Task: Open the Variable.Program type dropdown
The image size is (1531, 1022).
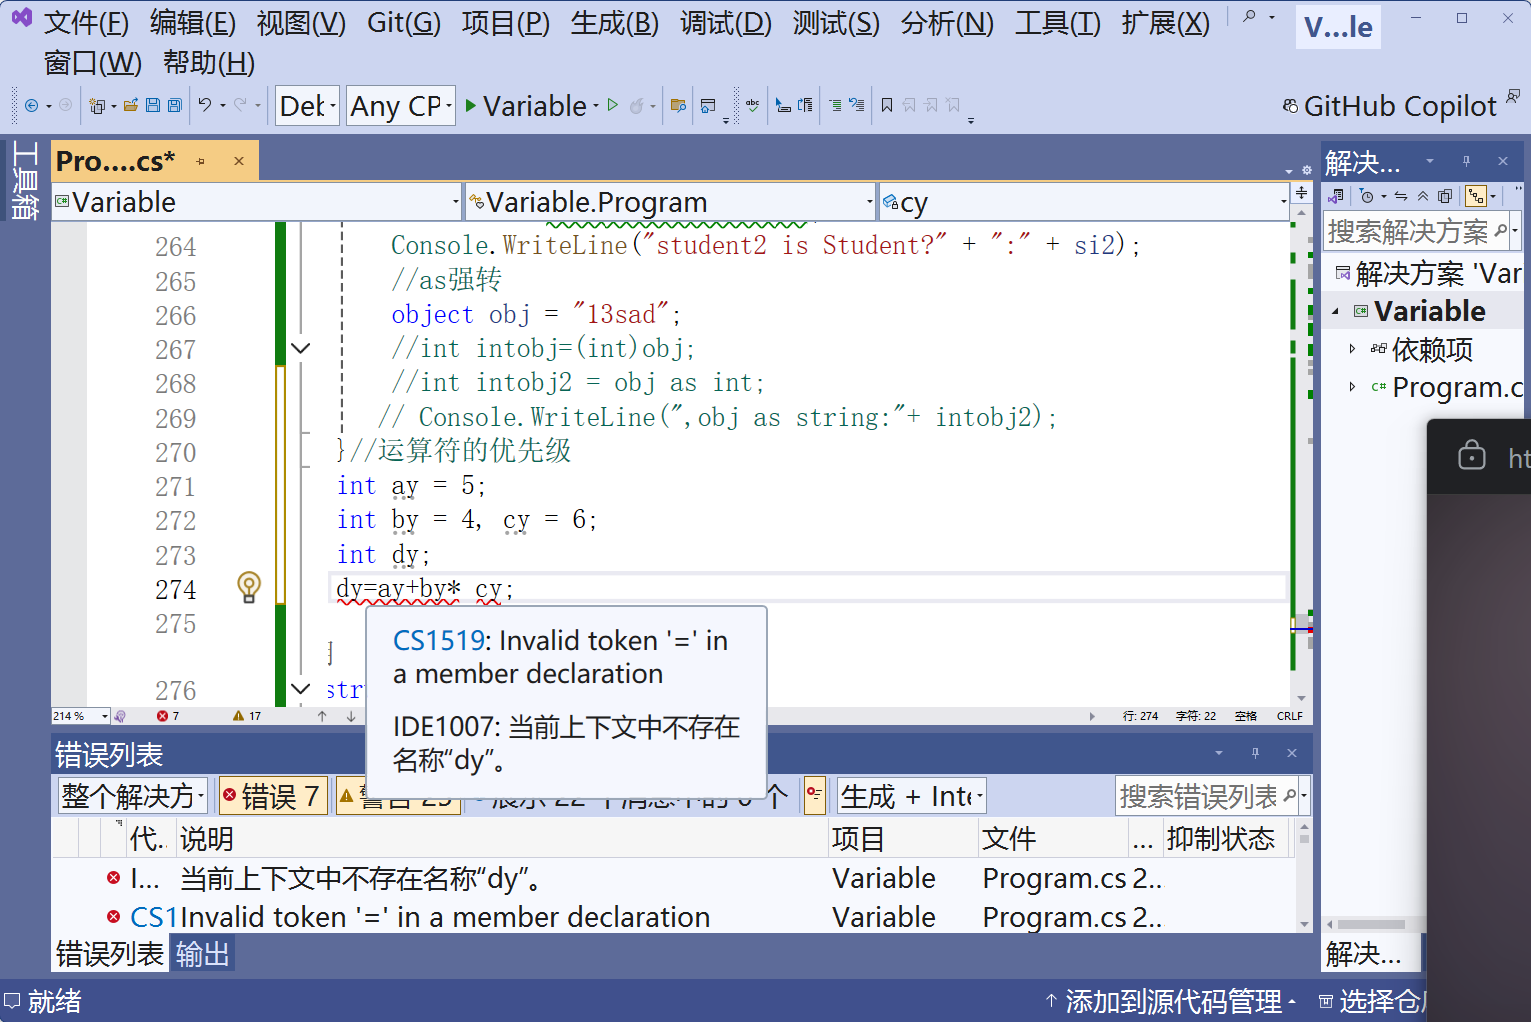Action: (x=670, y=202)
